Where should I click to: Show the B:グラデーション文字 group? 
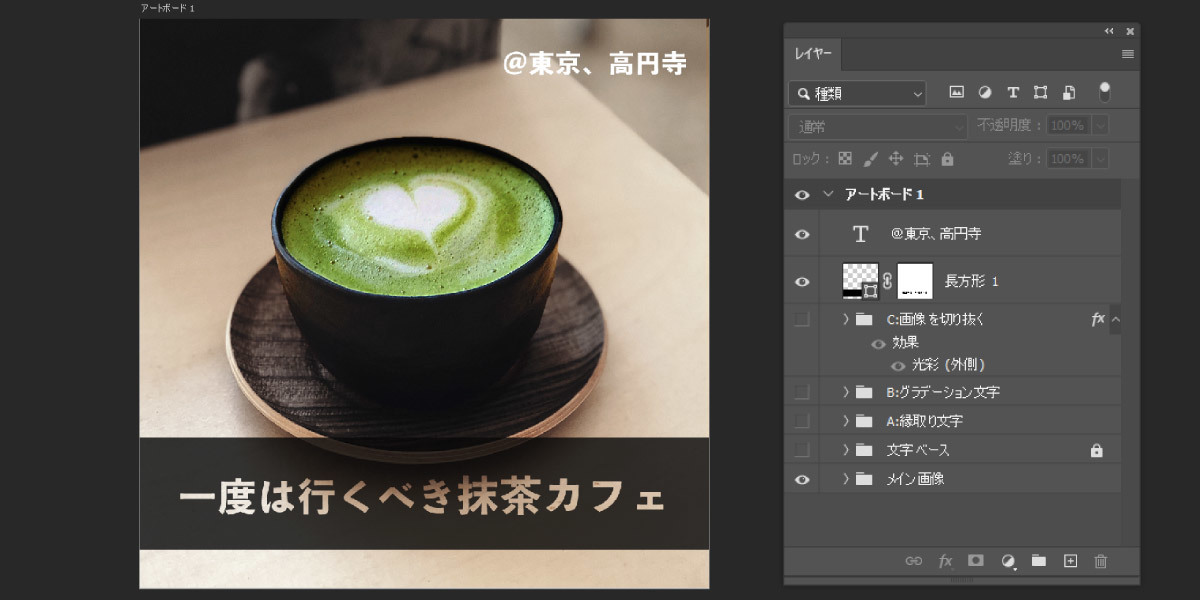(802, 391)
